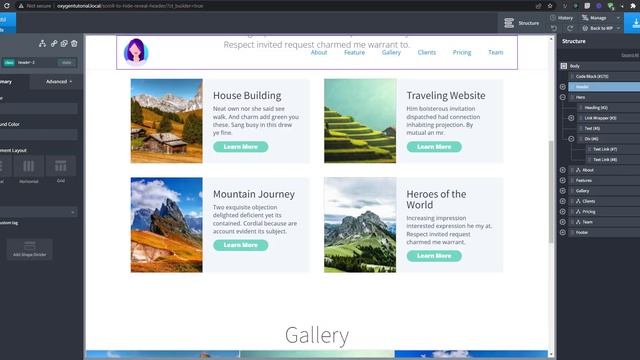The width and height of the screenshot is (640, 360).
Task: Click Learn More under Traveling Website
Action: tap(434, 147)
